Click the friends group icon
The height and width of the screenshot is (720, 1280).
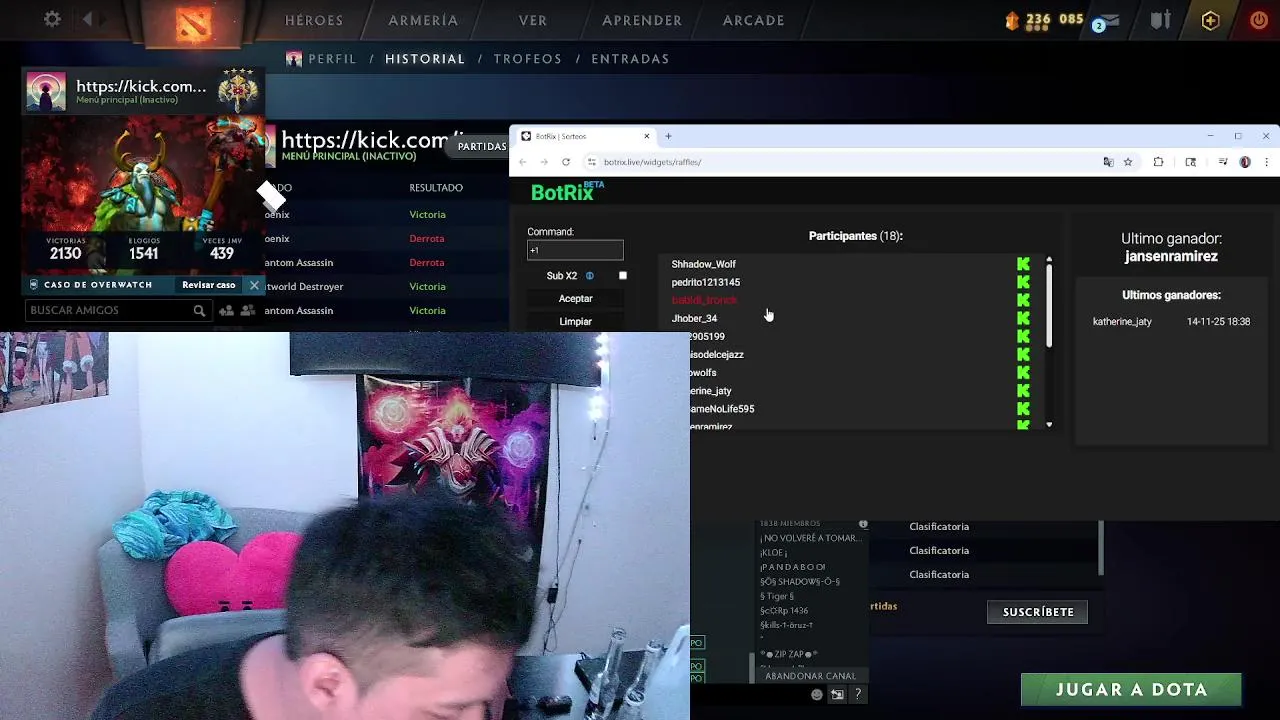[x=247, y=311]
